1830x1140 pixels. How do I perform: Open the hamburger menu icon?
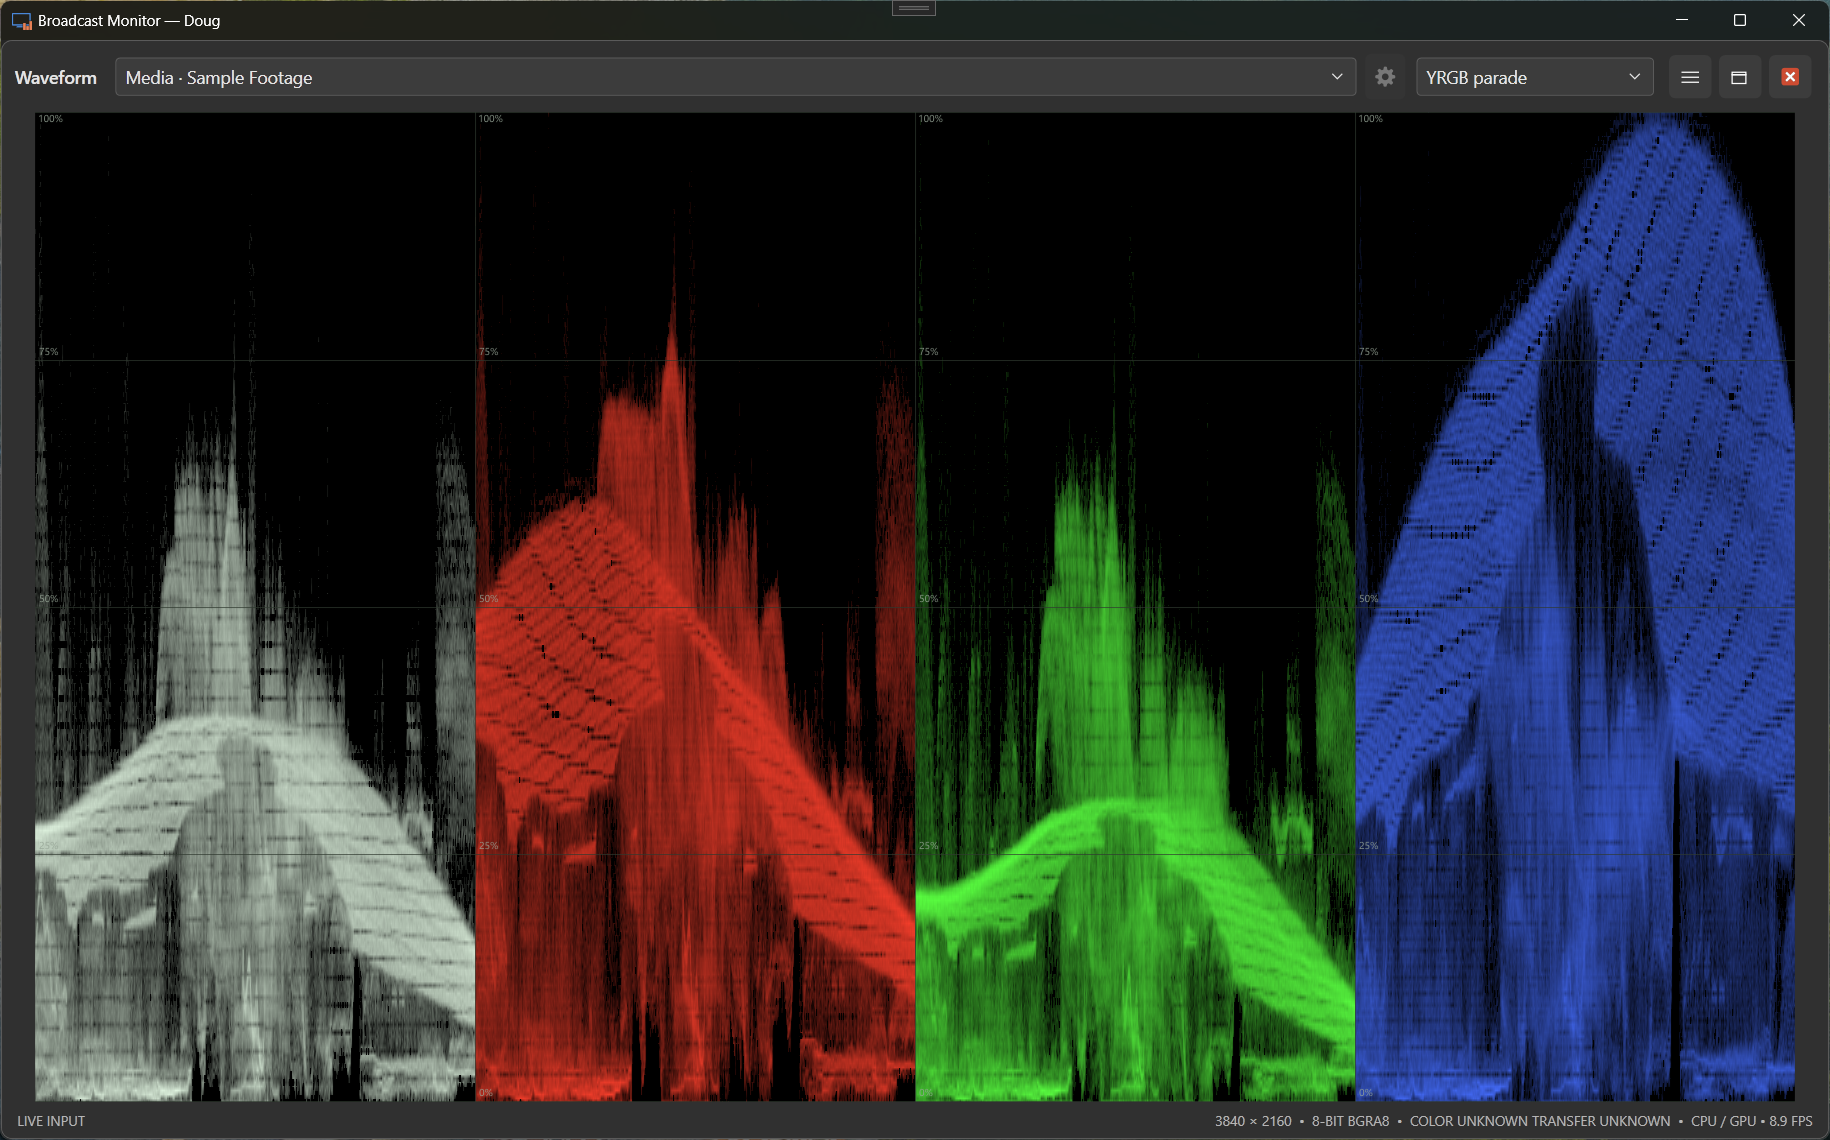click(1690, 77)
